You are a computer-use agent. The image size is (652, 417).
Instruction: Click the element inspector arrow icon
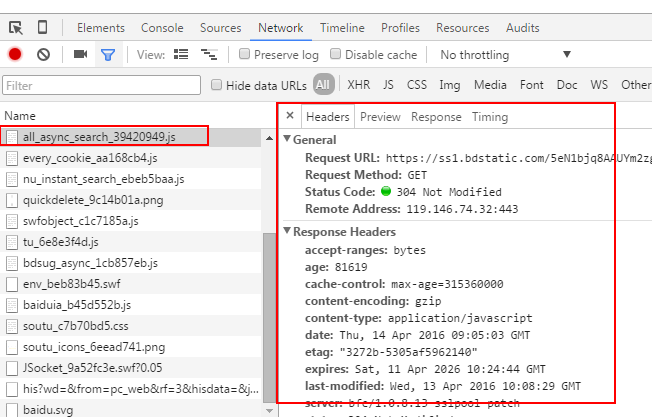16,28
